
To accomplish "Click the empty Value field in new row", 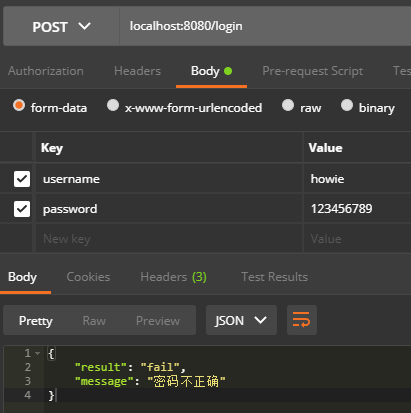I will 357,239.
